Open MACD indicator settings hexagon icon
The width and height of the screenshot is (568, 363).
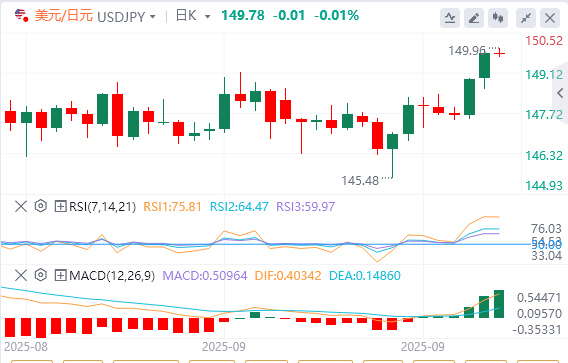[x=41, y=275]
